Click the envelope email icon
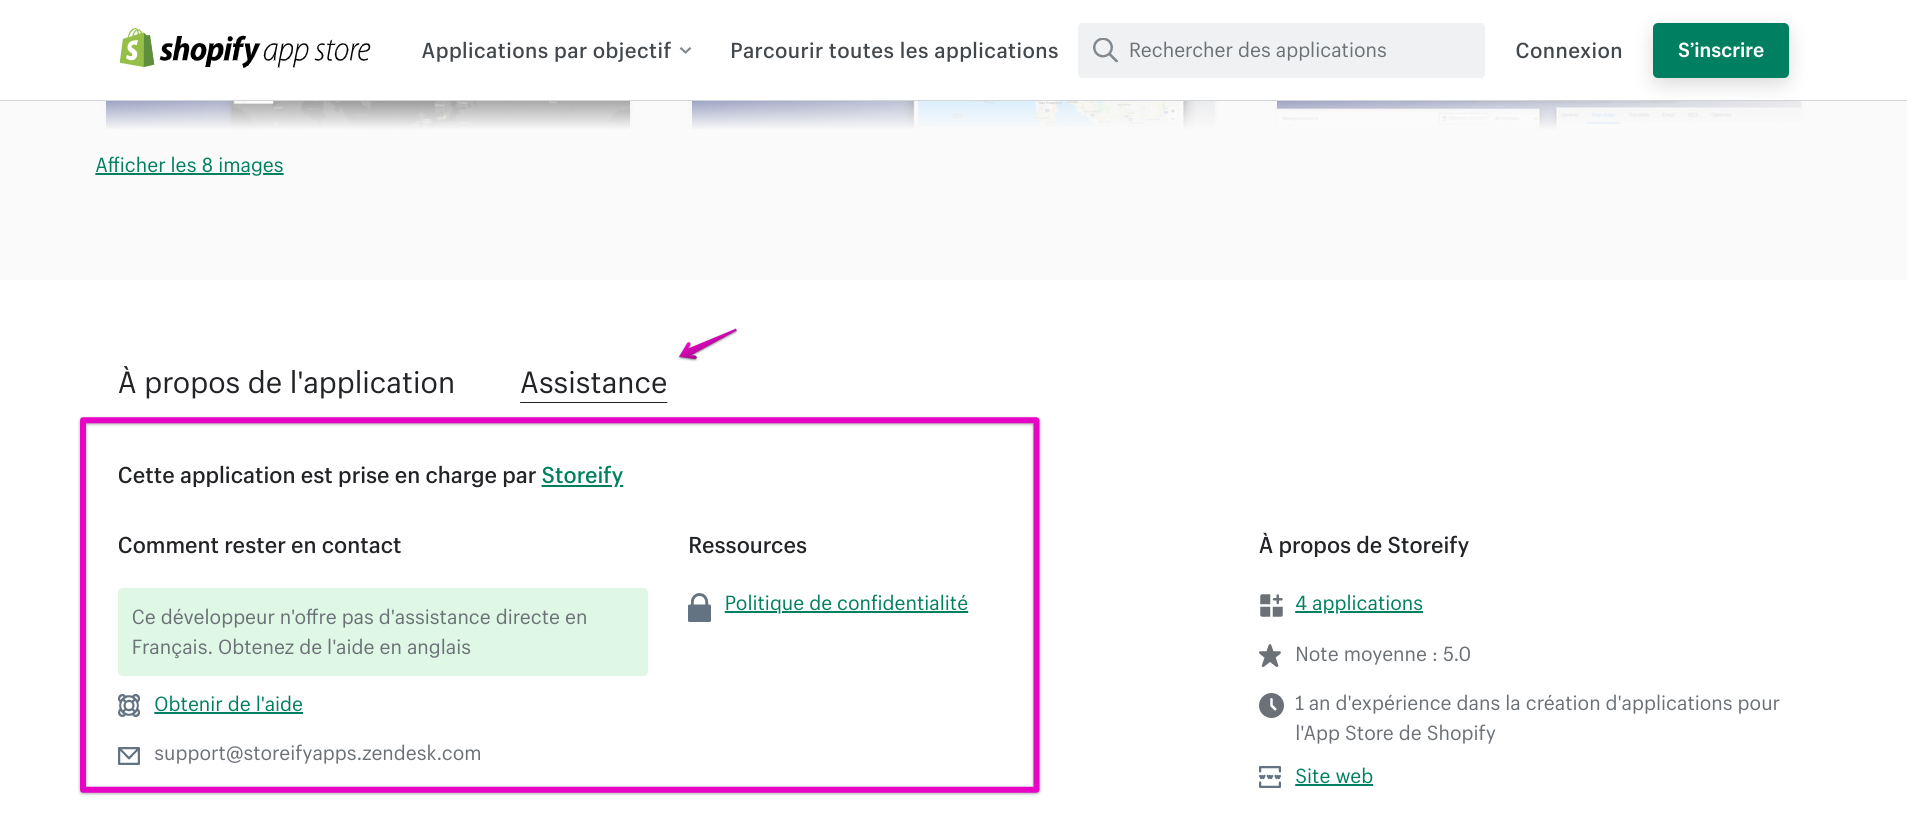The height and width of the screenshot is (832, 1907). pos(129,756)
